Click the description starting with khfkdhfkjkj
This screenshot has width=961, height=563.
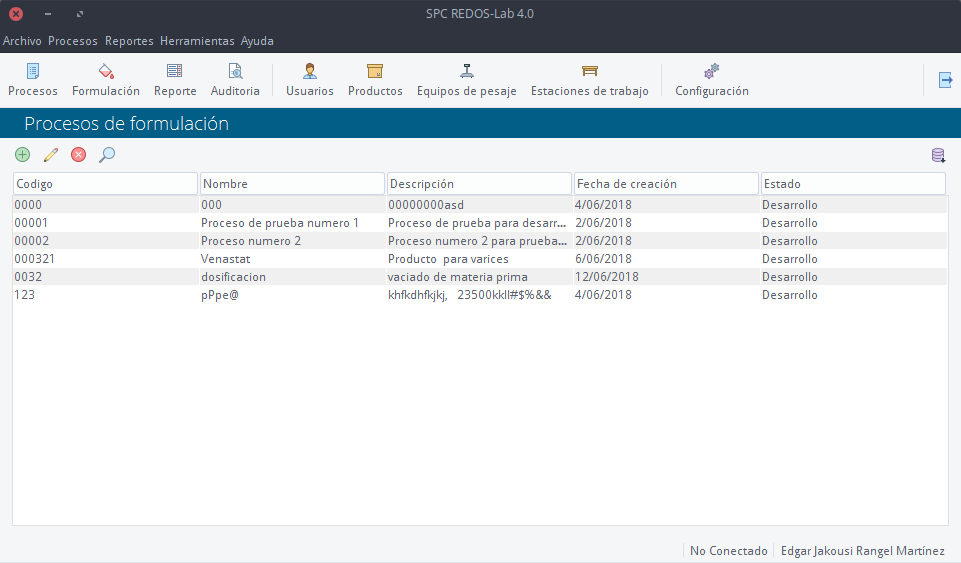point(469,295)
